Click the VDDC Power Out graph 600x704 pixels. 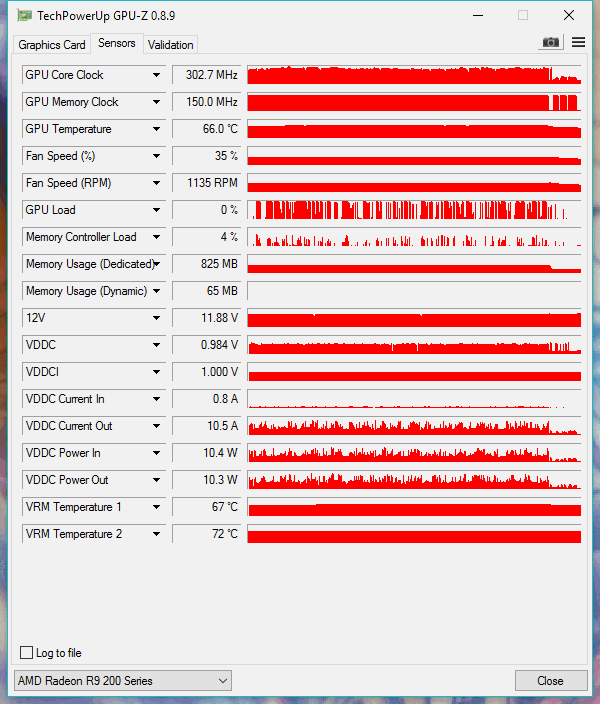tap(414, 480)
